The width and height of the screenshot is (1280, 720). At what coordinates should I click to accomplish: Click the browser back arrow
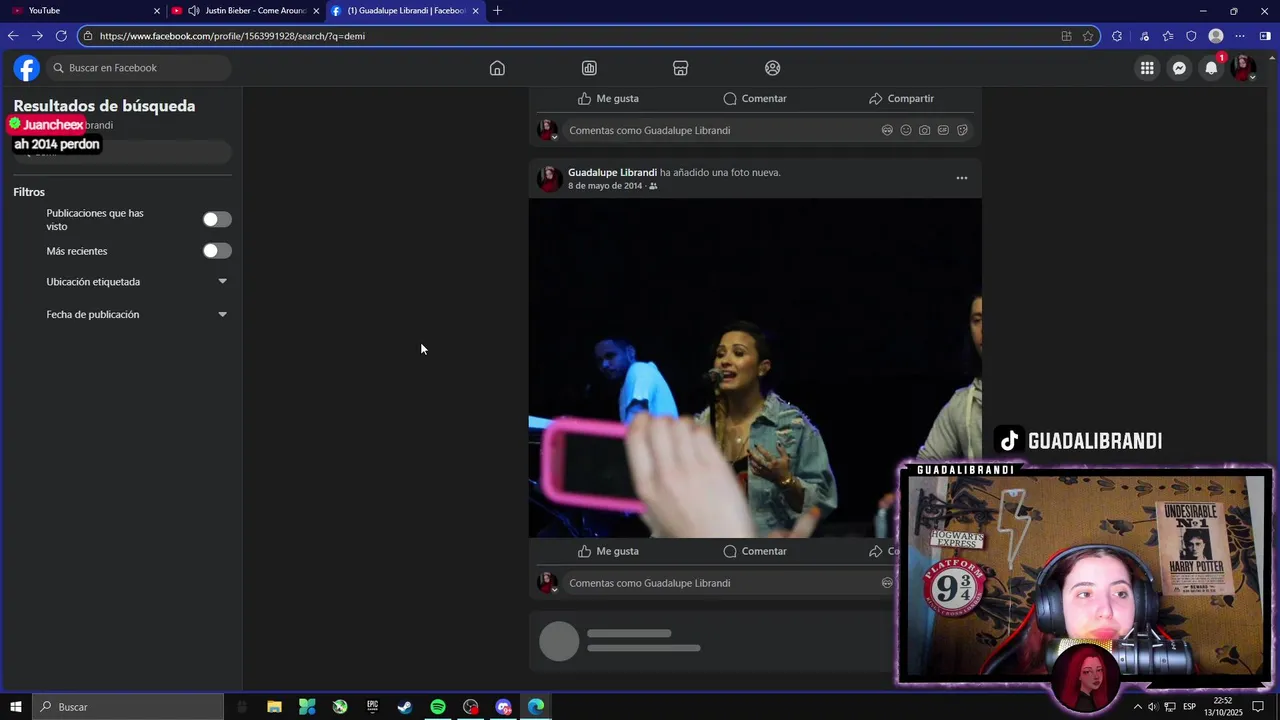coord(13,36)
